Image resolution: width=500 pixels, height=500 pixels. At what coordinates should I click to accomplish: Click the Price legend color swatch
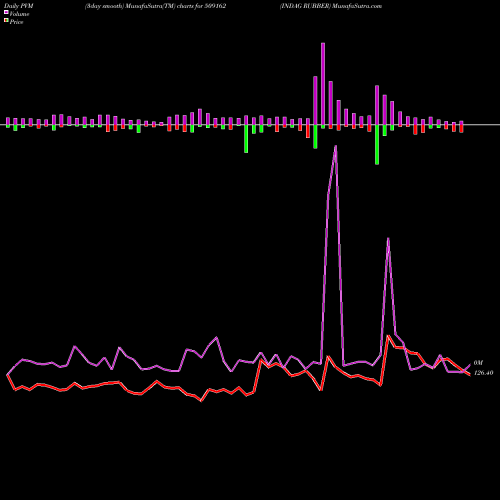[x=6, y=20]
